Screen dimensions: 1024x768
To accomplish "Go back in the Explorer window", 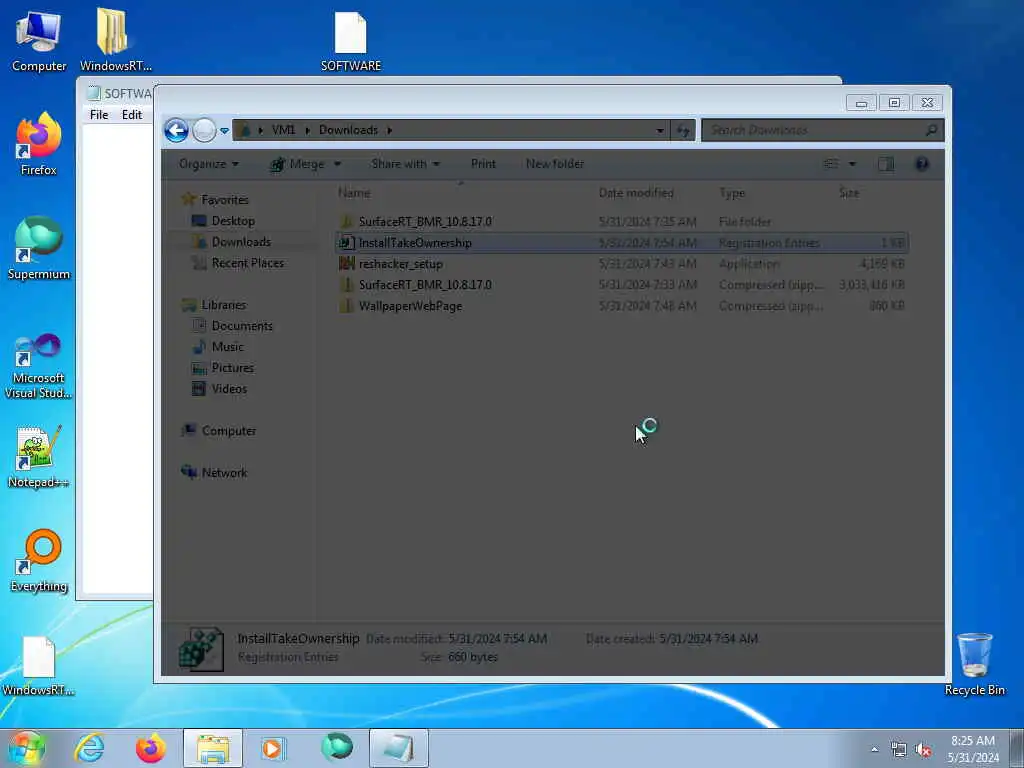I will pyautogui.click(x=176, y=130).
